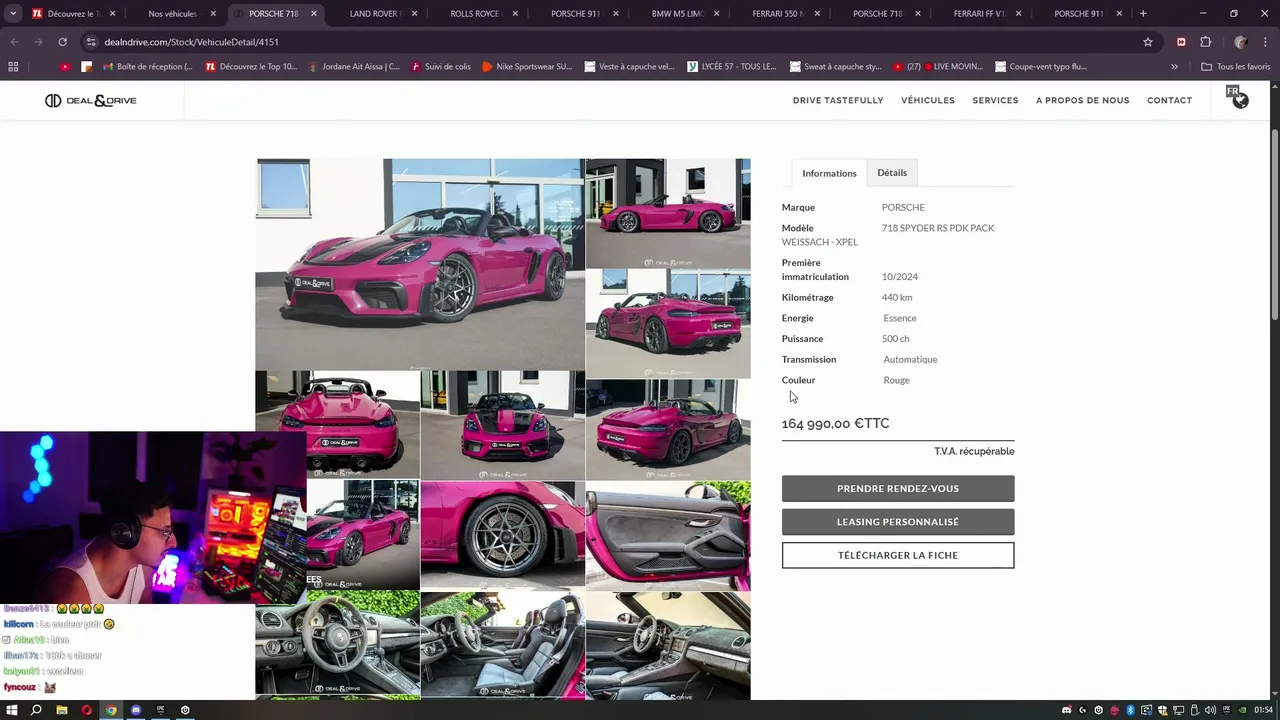Open the DRIVE TASTEFULLY menu item
Screen dimensions: 1280x720
coord(838,100)
